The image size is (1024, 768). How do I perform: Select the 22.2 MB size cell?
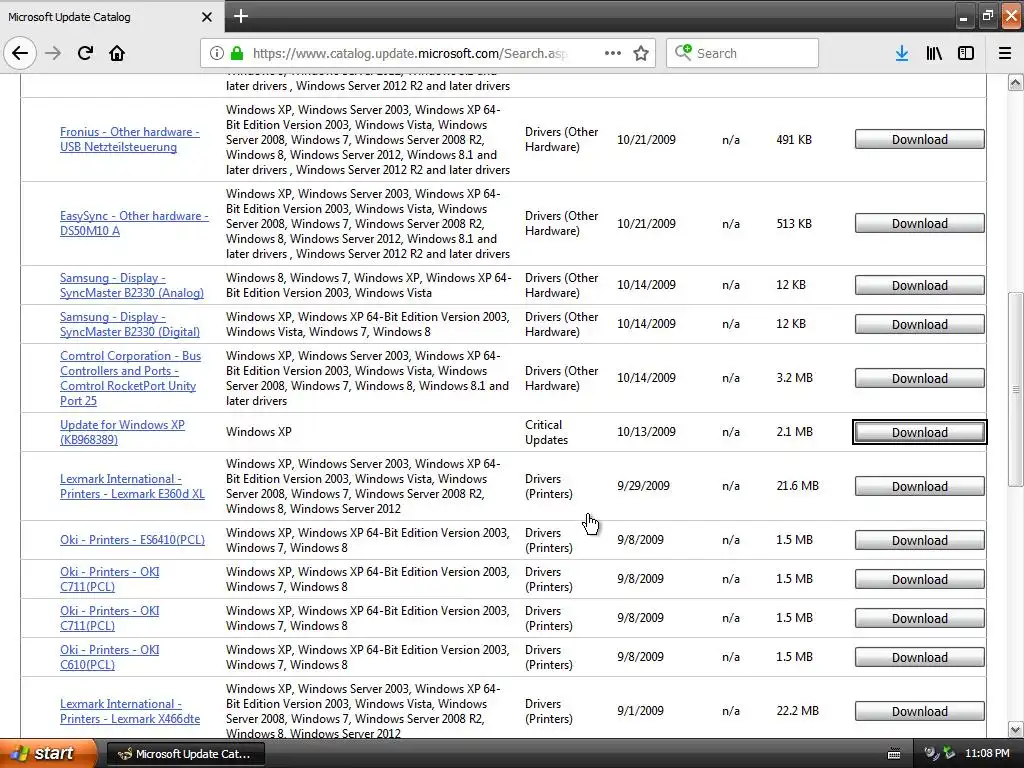pyautogui.click(x=797, y=711)
